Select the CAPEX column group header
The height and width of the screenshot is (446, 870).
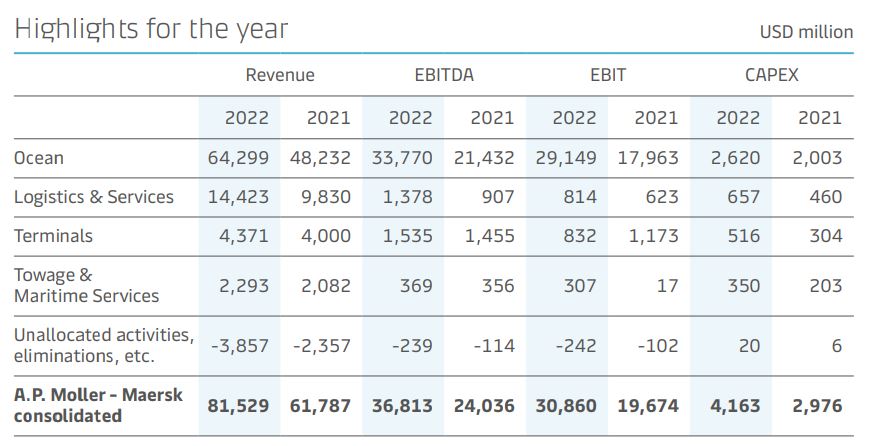tap(772, 75)
